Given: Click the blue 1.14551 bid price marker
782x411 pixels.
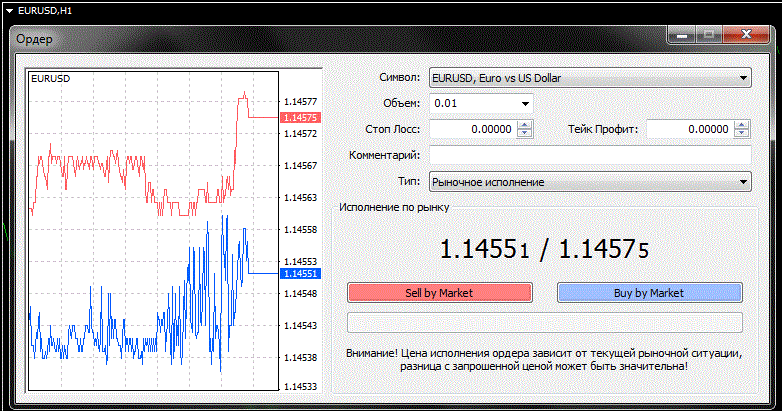Looking at the screenshot, I should [300, 273].
